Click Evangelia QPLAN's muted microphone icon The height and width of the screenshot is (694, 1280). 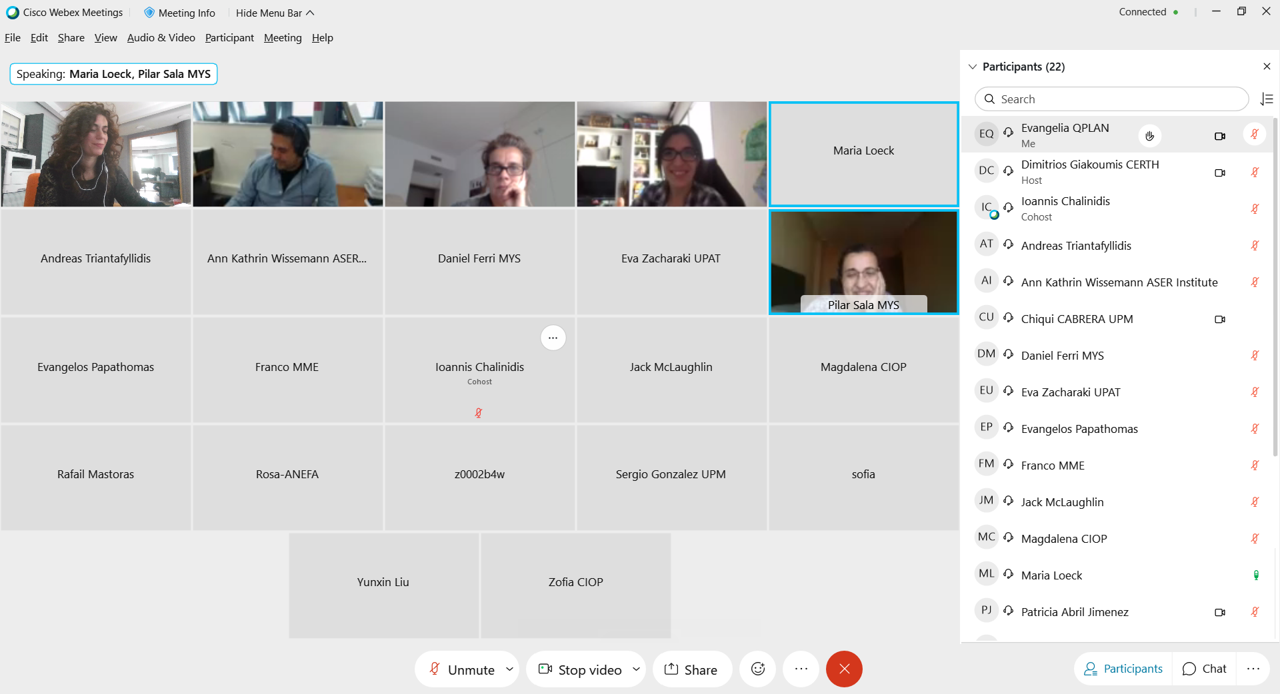[x=1255, y=135]
